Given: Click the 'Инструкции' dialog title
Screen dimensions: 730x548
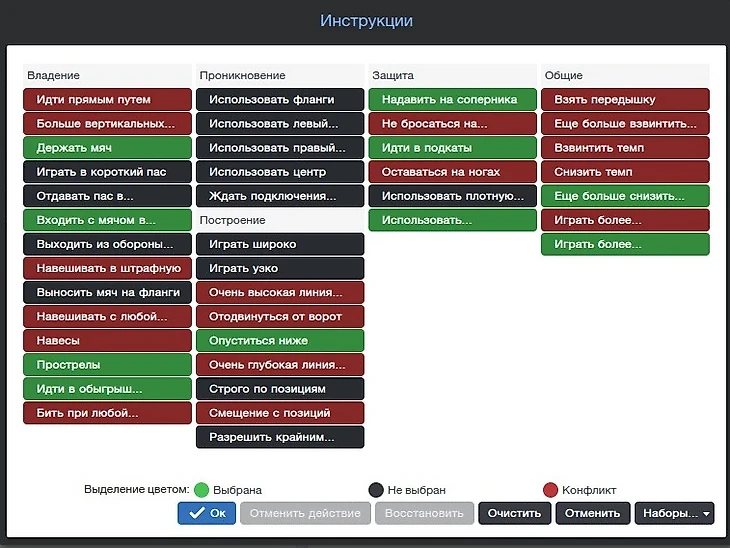Looking at the screenshot, I should pyautogui.click(x=366, y=21).
